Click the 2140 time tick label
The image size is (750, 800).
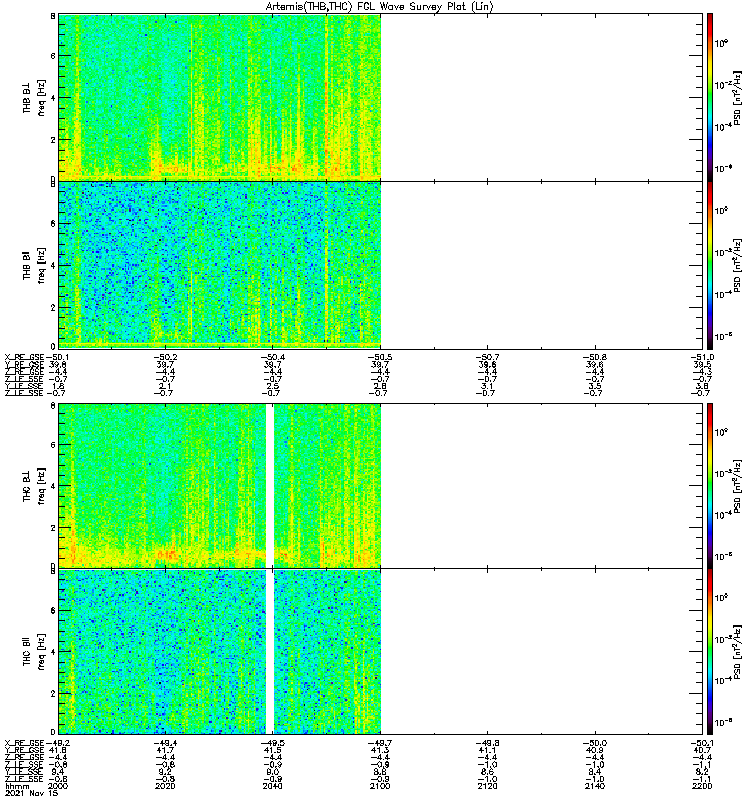click(x=595, y=786)
